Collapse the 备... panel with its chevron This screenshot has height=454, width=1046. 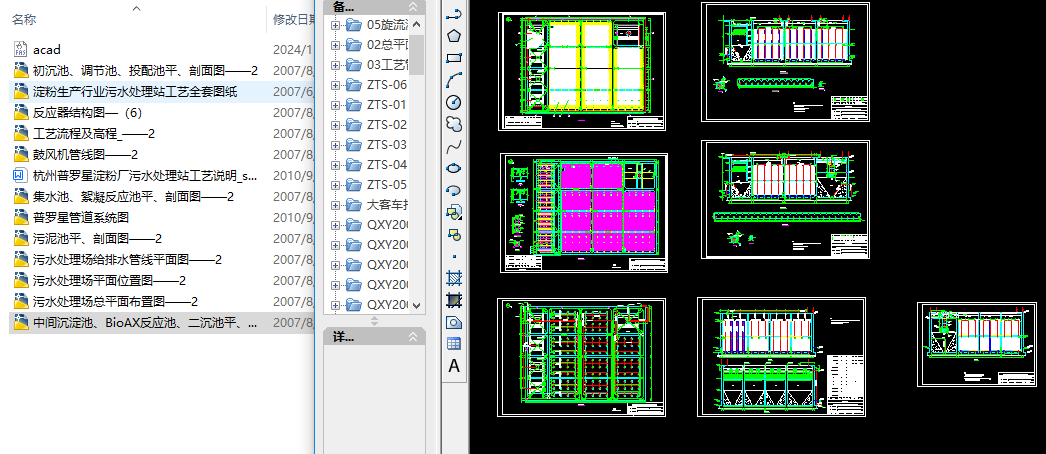tap(413, 7)
